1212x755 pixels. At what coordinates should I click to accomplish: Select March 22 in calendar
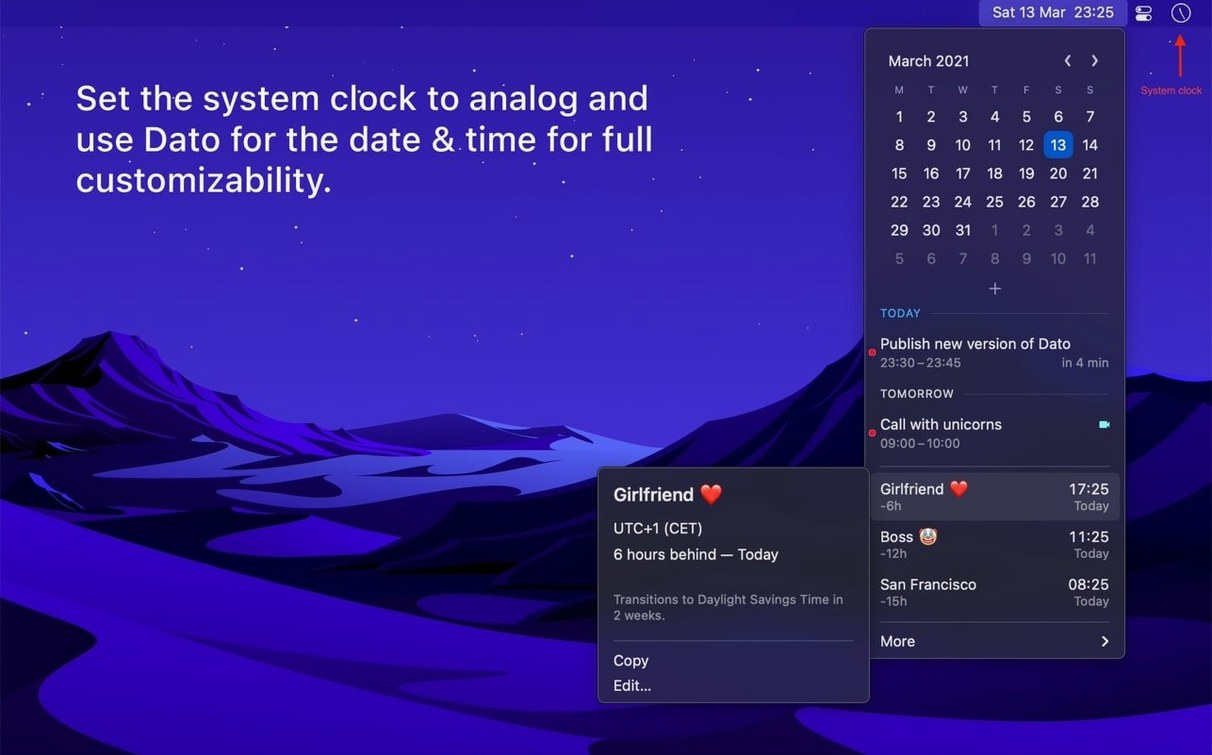tap(899, 202)
